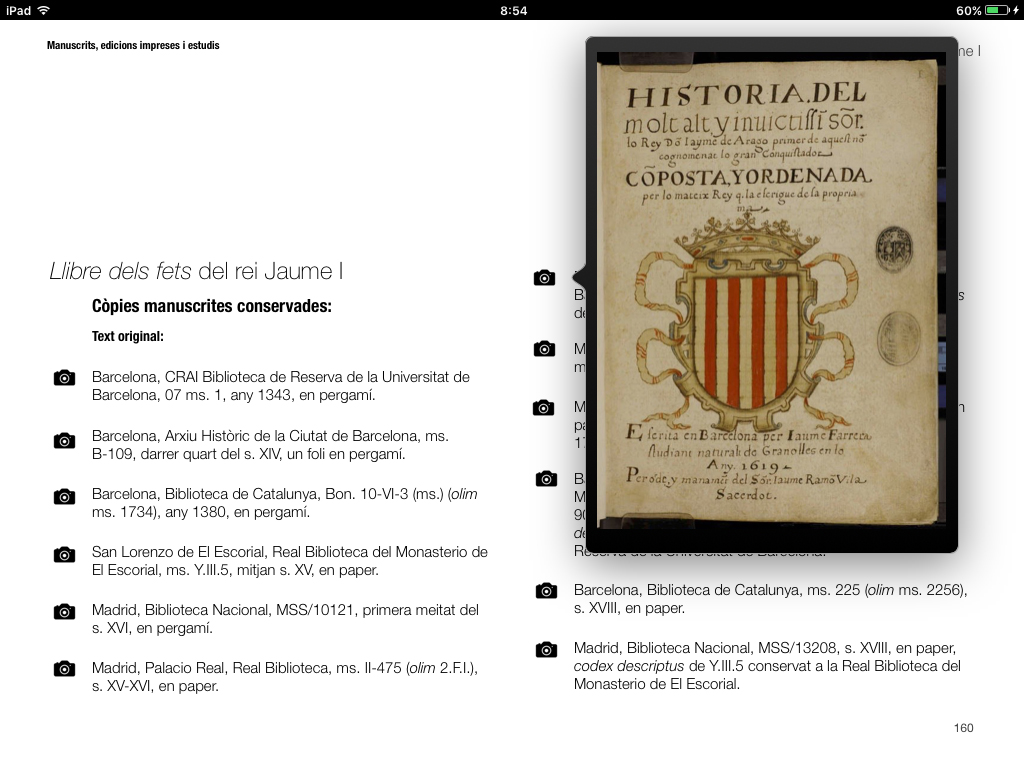This screenshot has height=768, width=1024.
Task: Tap the 8:54 clock in status bar
Action: pos(512,11)
